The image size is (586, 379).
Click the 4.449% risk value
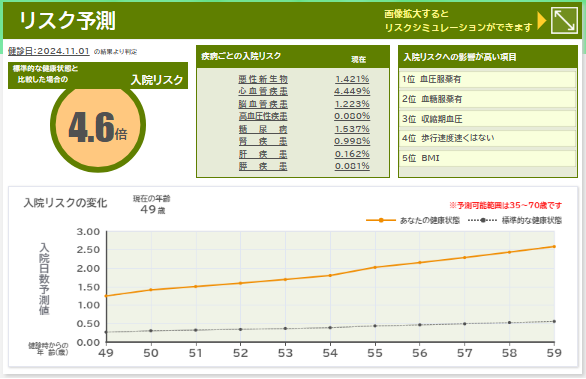pos(352,91)
